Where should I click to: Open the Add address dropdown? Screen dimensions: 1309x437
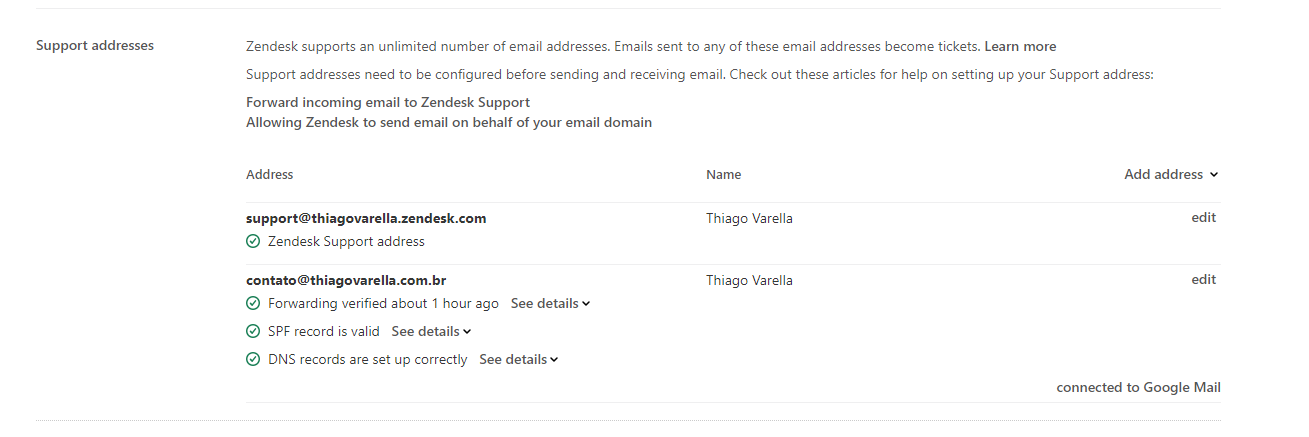tap(1171, 175)
